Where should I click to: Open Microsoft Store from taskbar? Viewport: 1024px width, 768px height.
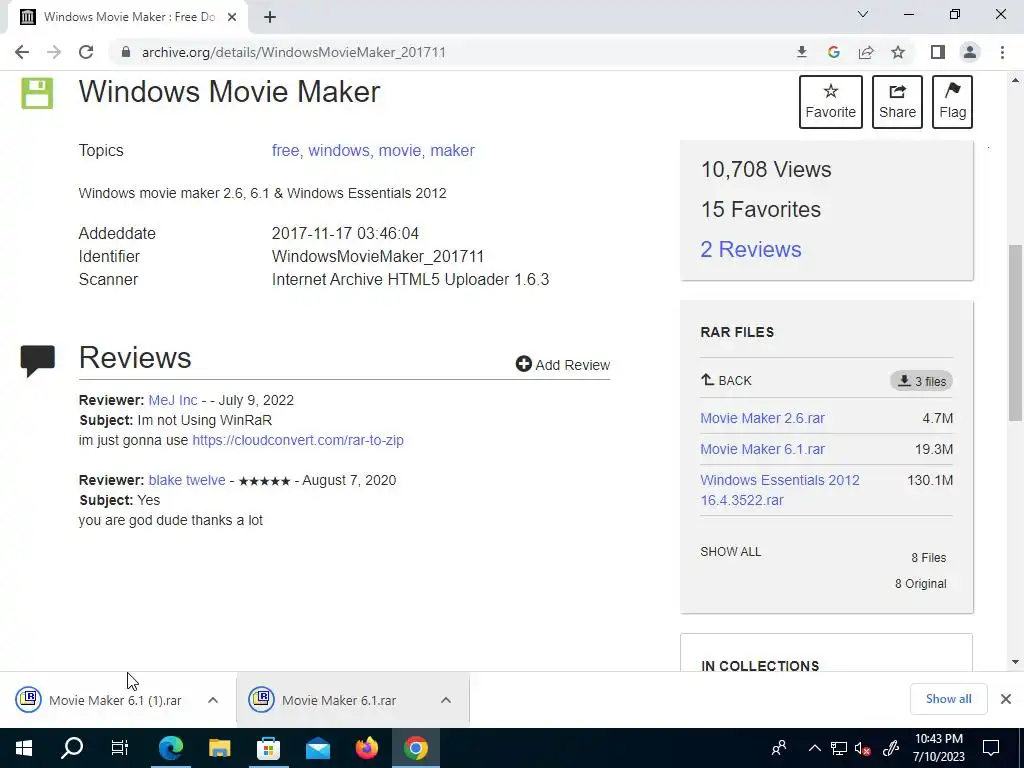tap(268, 748)
